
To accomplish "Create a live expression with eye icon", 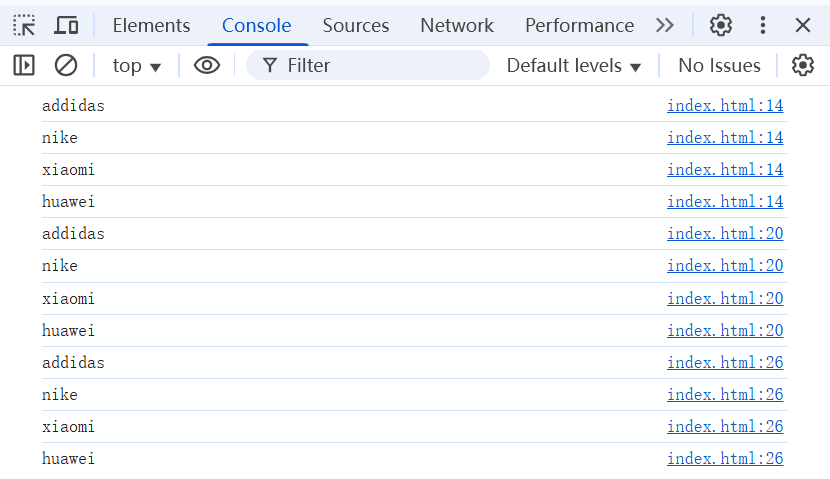I will point(207,66).
